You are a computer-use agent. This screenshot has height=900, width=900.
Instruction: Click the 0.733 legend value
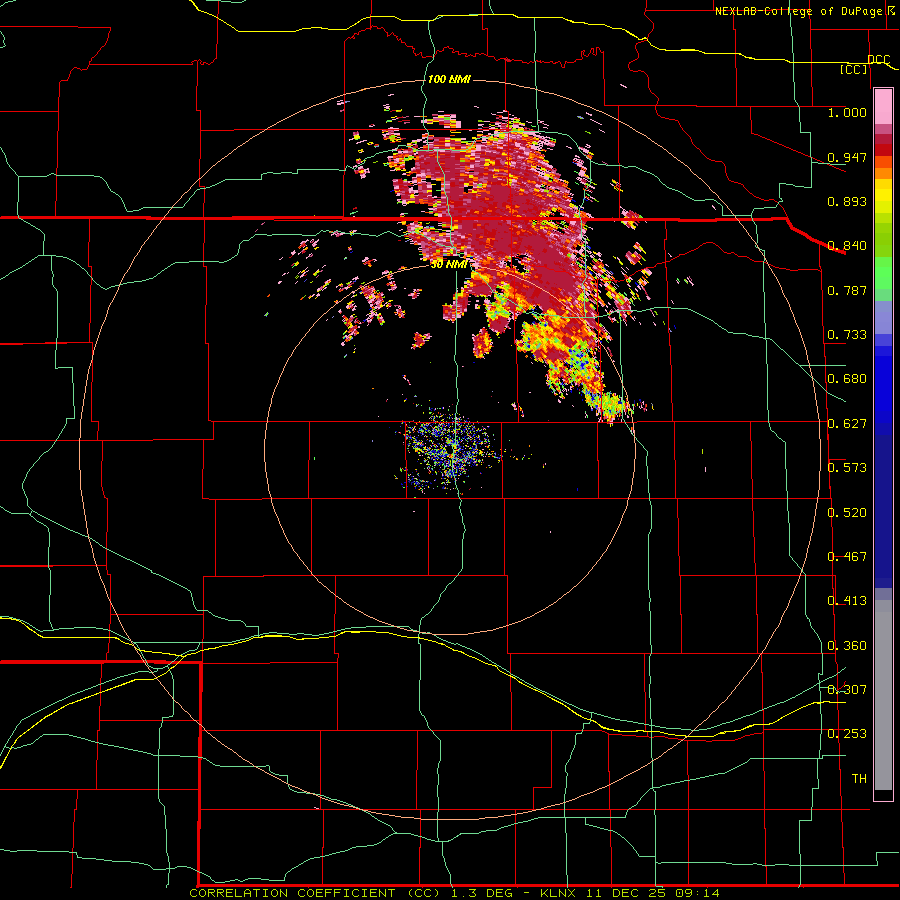pos(847,335)
